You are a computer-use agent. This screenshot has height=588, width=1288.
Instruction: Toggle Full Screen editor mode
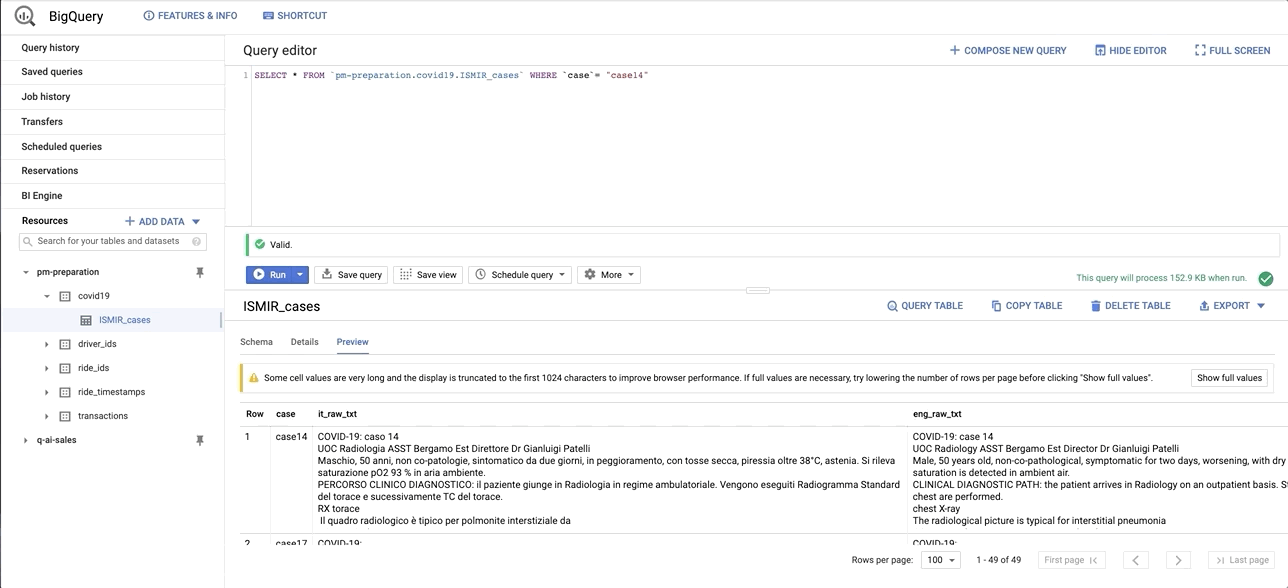point(1232,50)
